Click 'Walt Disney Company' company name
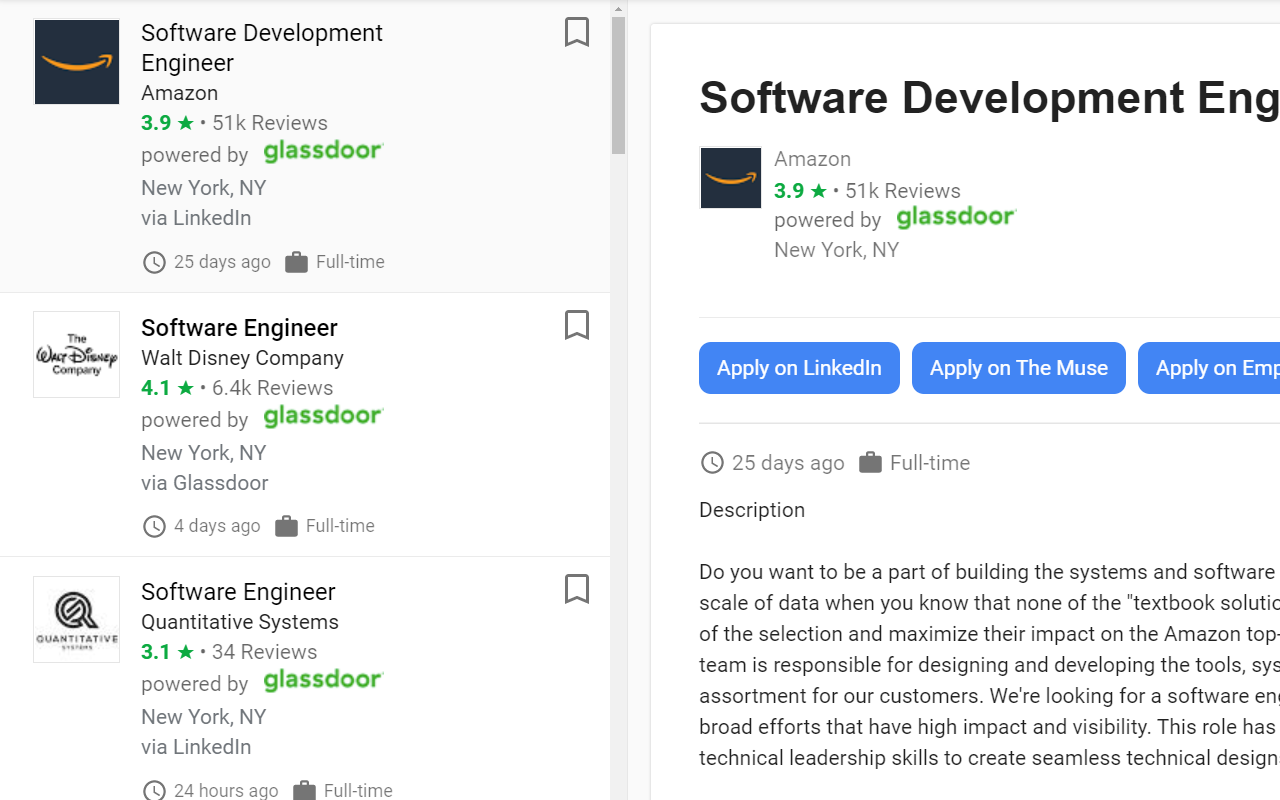The width and height of the screenshot is (1280, 800). 242,358
